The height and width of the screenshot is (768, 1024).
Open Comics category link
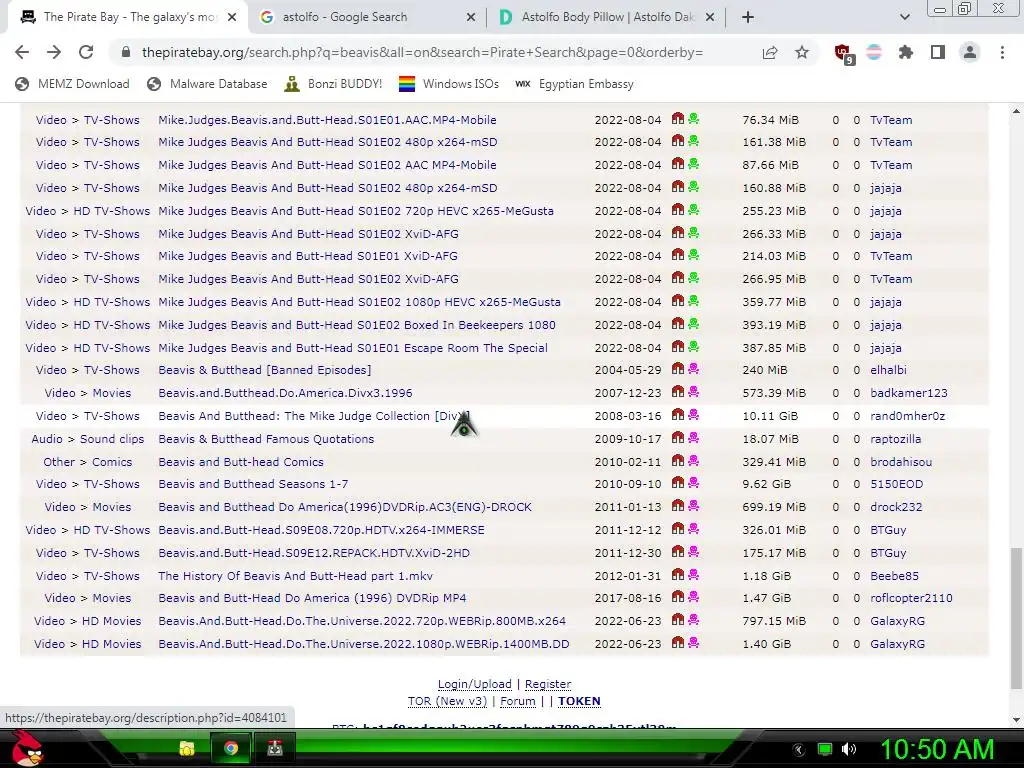point(112,462)
